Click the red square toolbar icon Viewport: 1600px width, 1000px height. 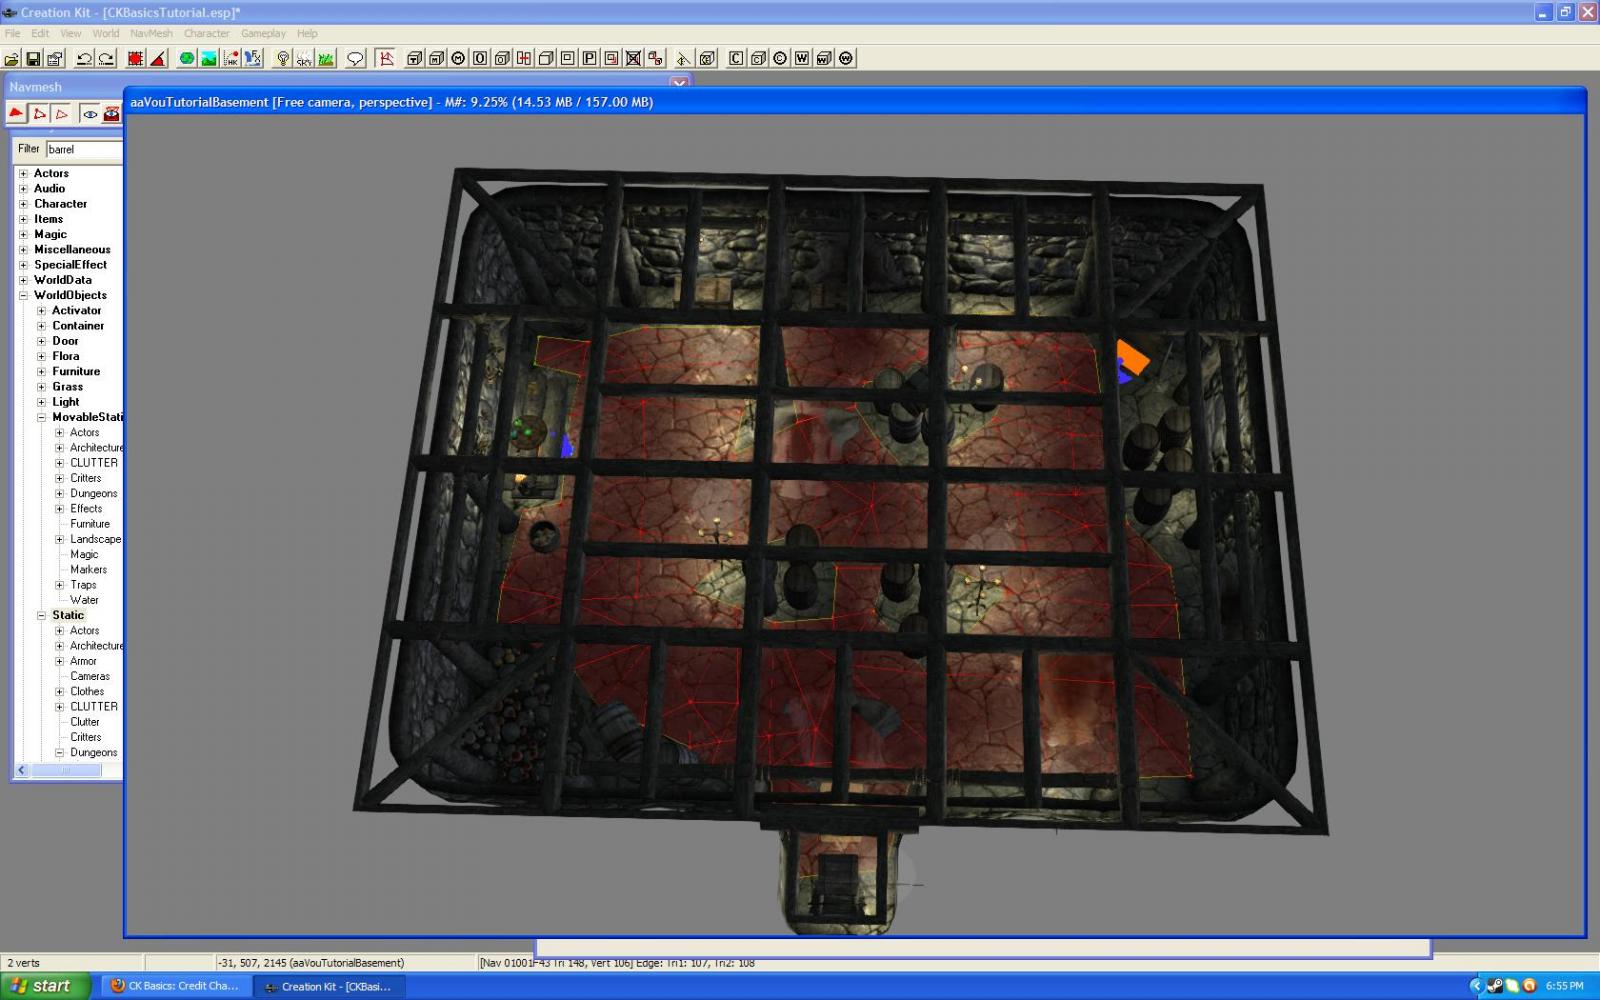tap(135, 59)
